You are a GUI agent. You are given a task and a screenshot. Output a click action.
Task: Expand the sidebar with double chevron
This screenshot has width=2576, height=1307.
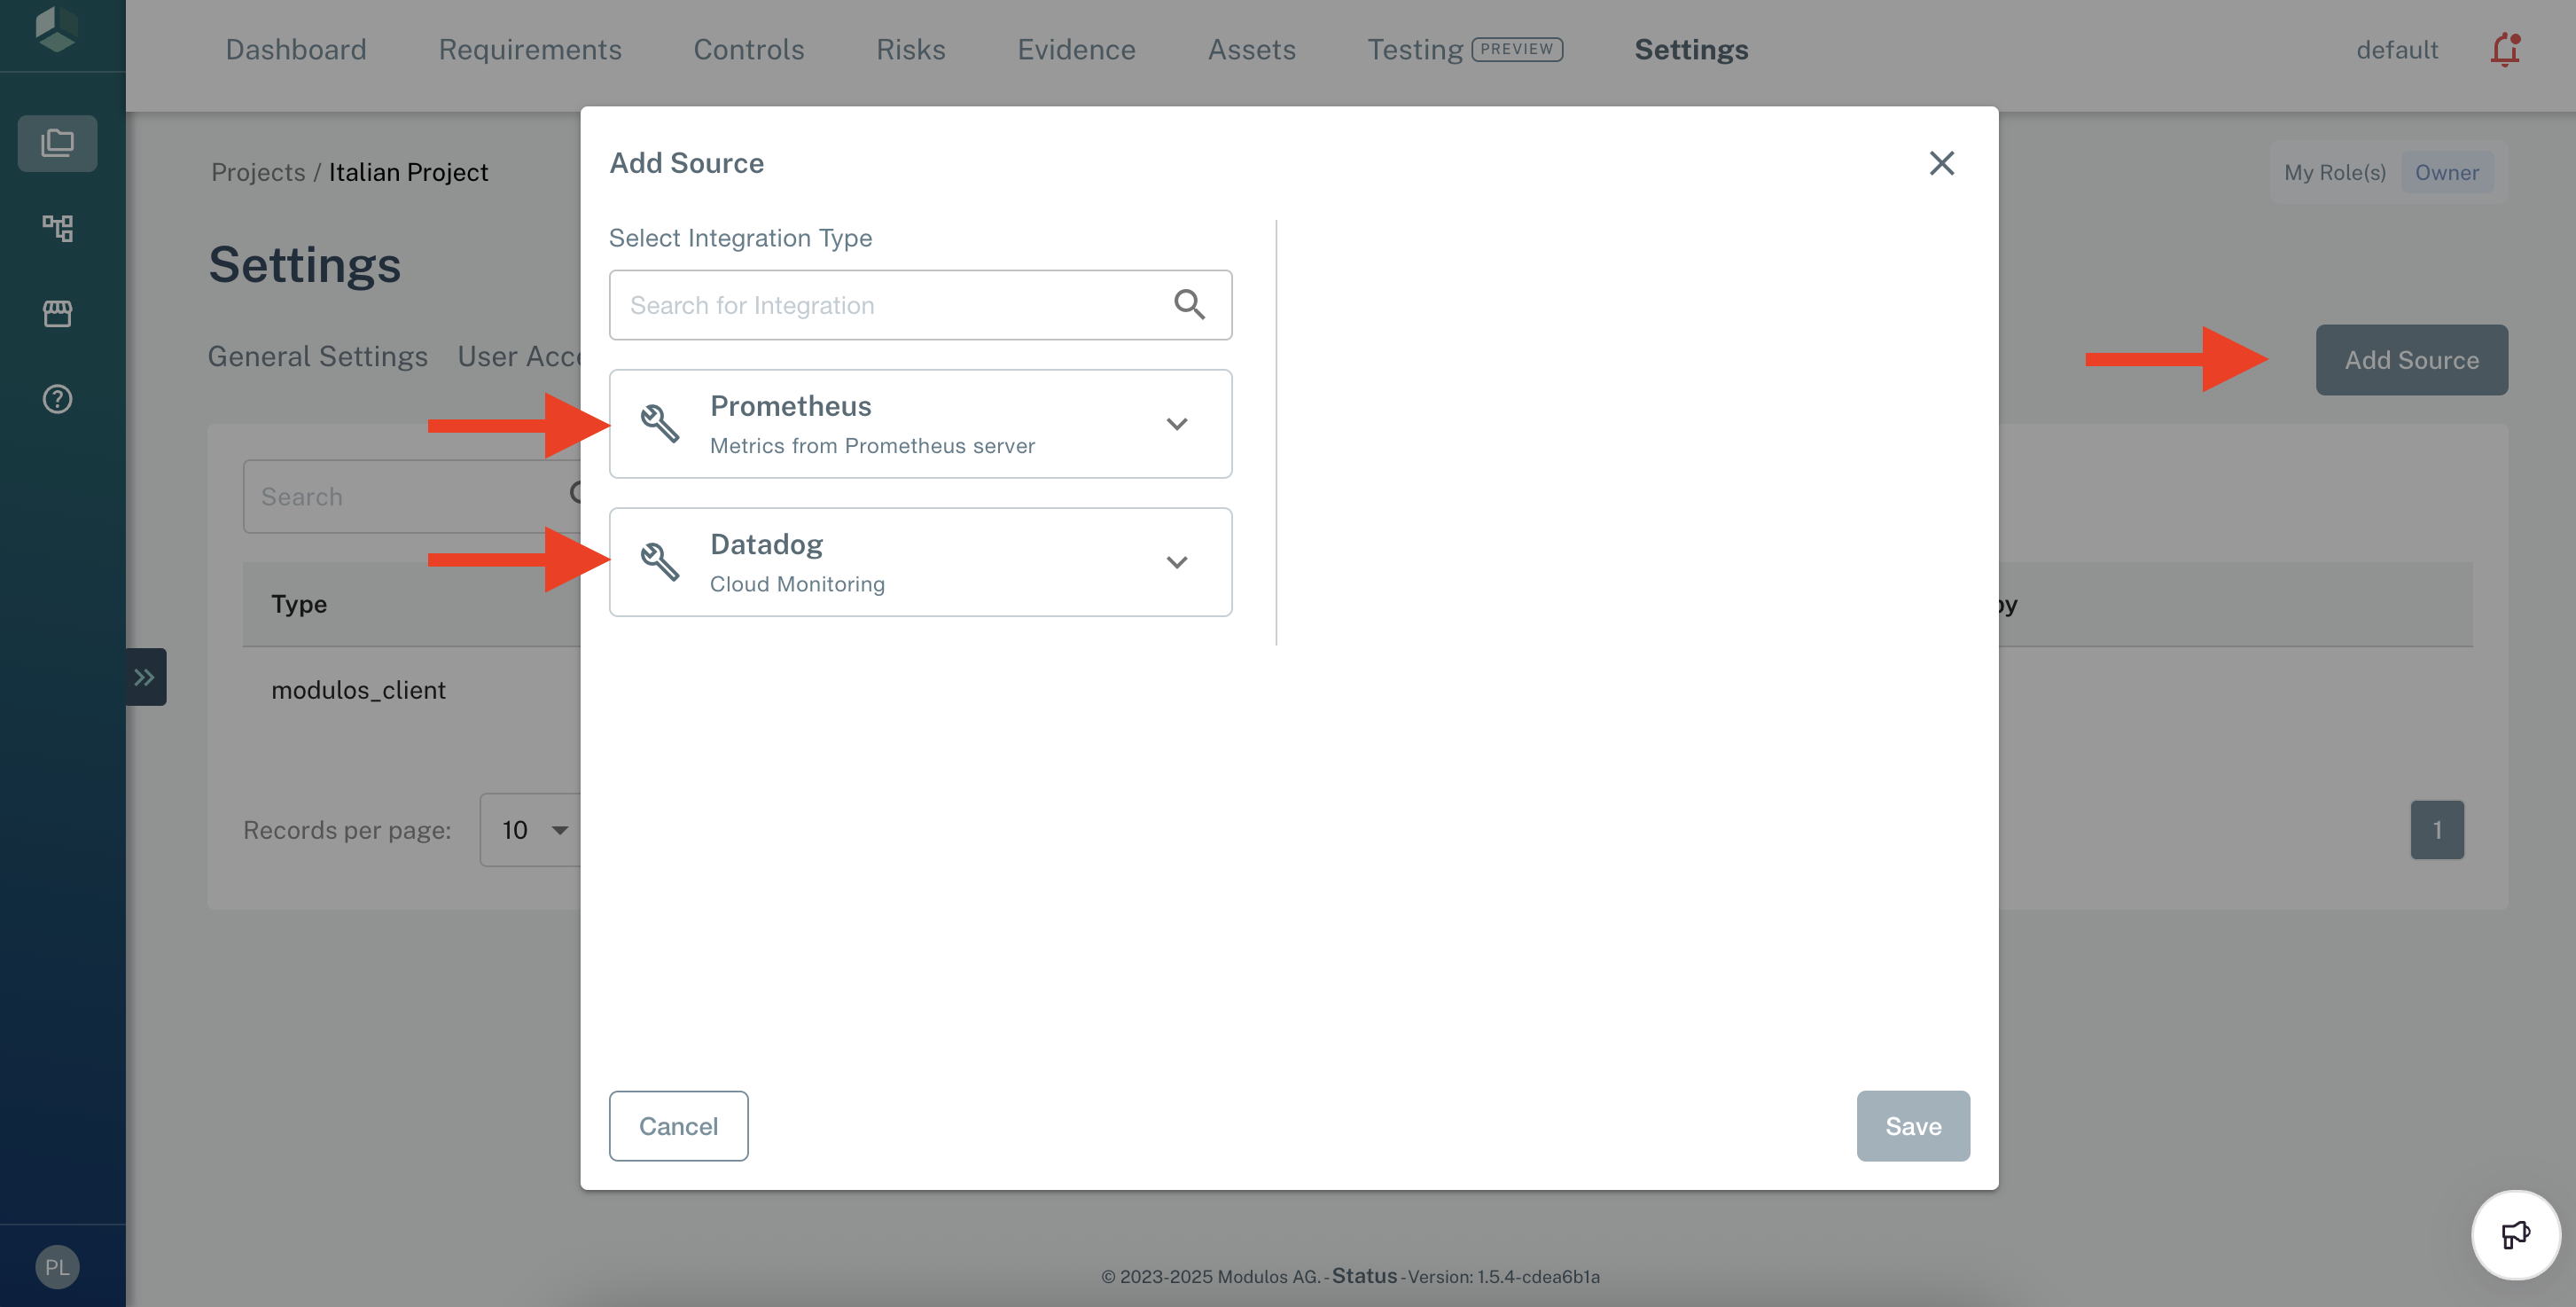[145, 677]
